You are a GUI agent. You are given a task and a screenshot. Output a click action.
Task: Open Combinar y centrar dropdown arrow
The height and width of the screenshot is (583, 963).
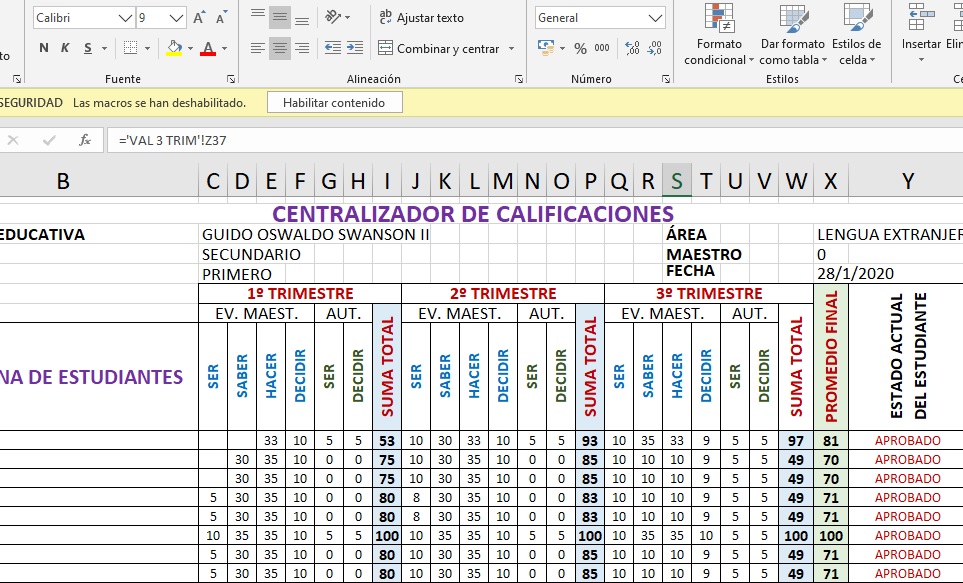[511, 49]
